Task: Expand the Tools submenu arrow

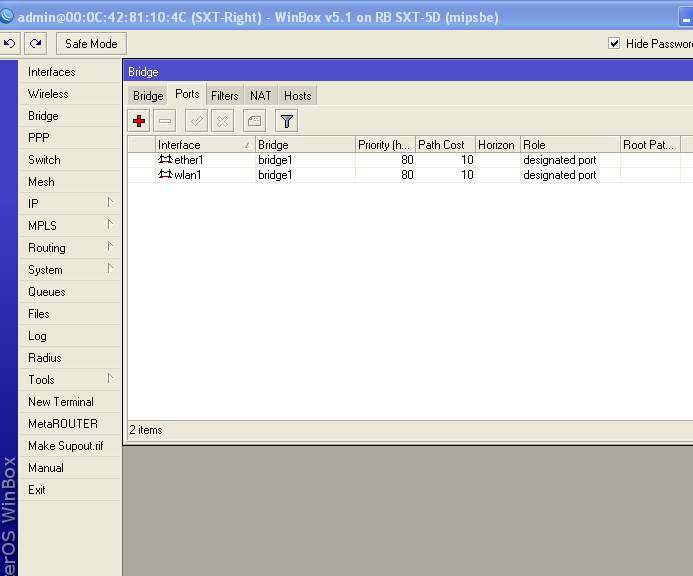Action: pos(110,378)
